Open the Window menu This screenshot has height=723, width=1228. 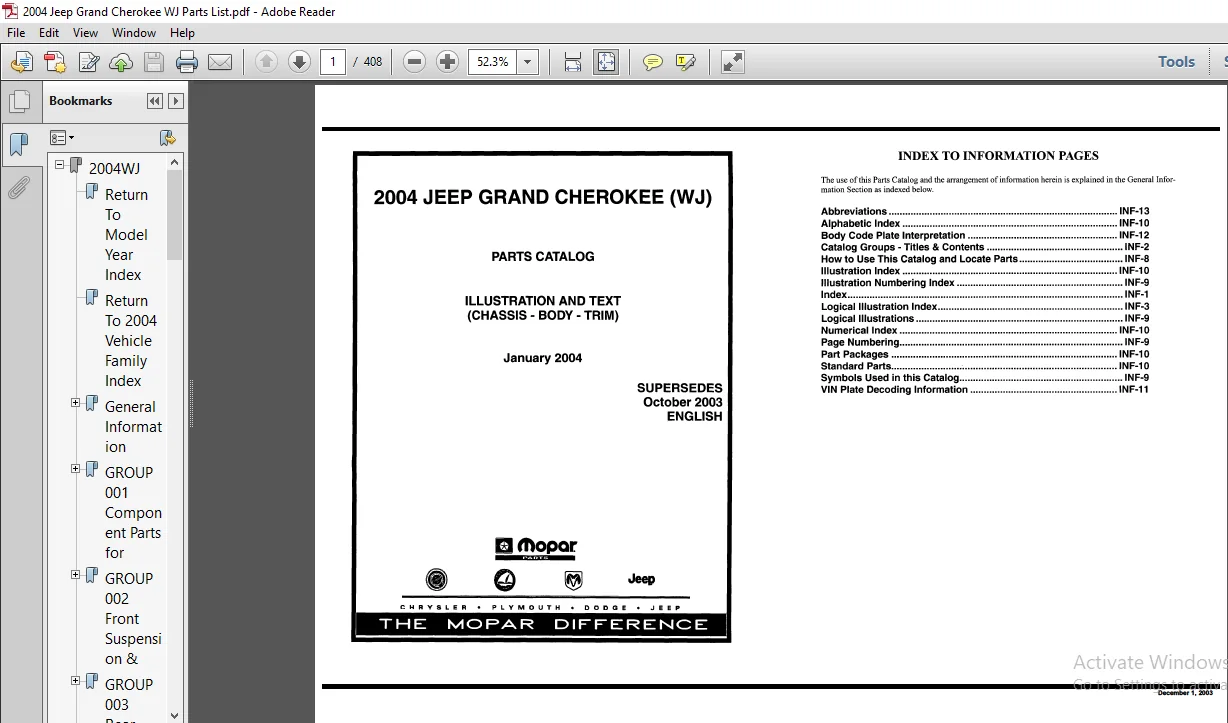tap(134, 33)
